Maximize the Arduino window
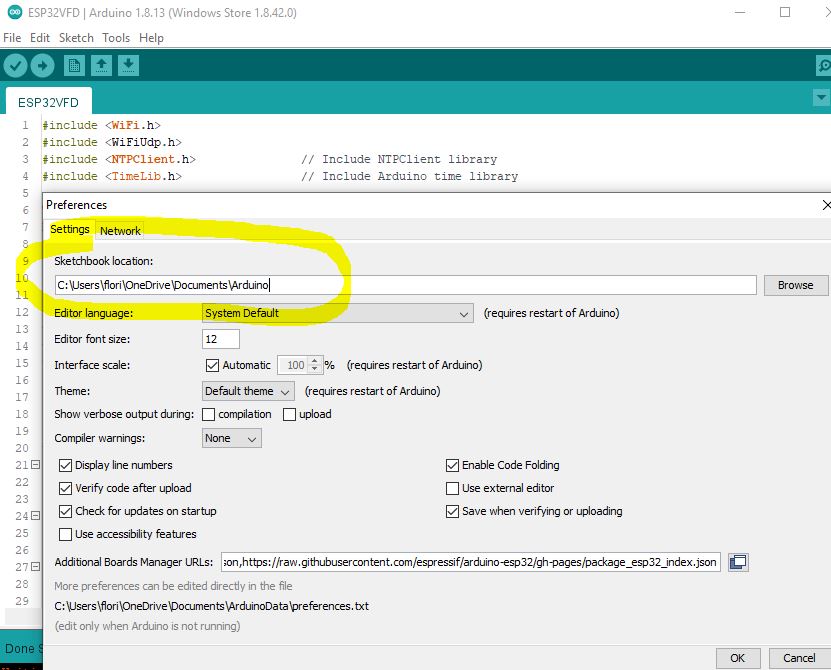 click(785, 12)
